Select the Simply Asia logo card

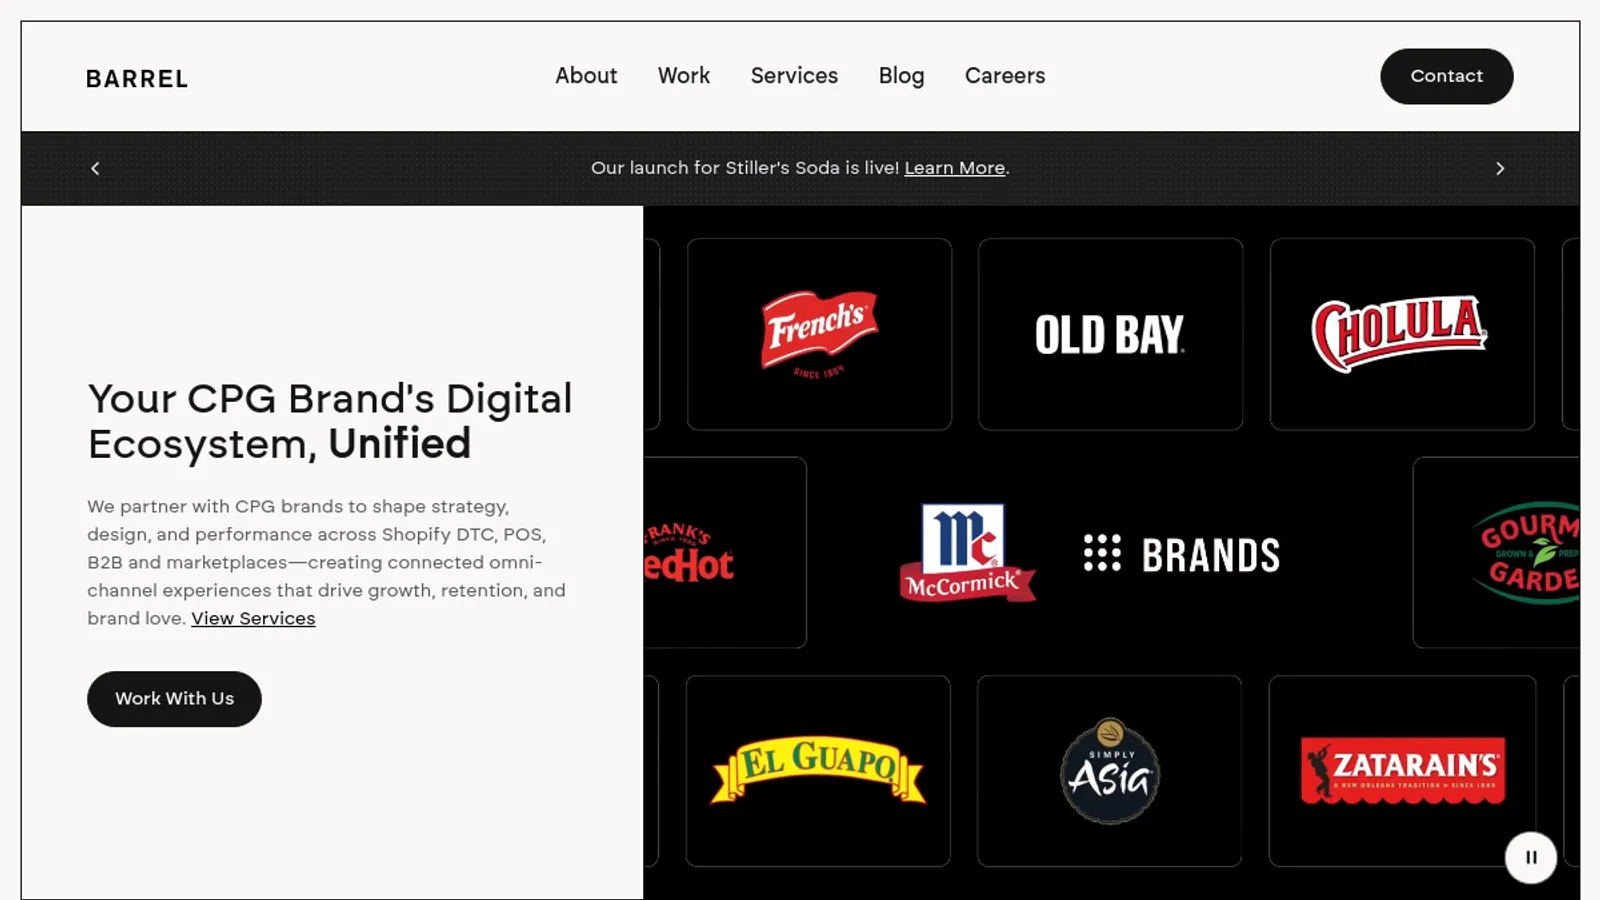[1109, 771]
